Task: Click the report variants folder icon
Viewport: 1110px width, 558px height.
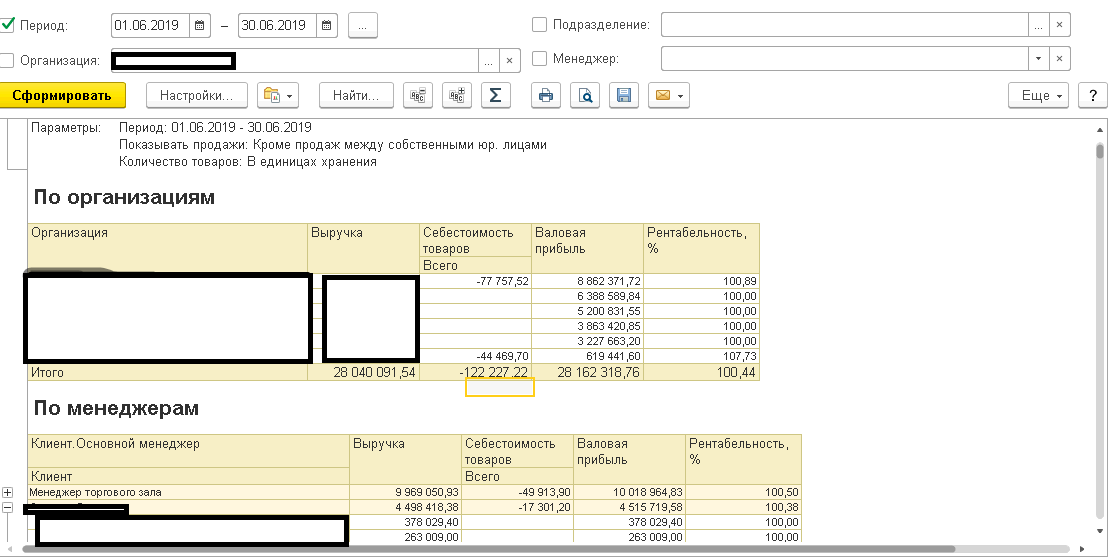Action: coord(271,96)
